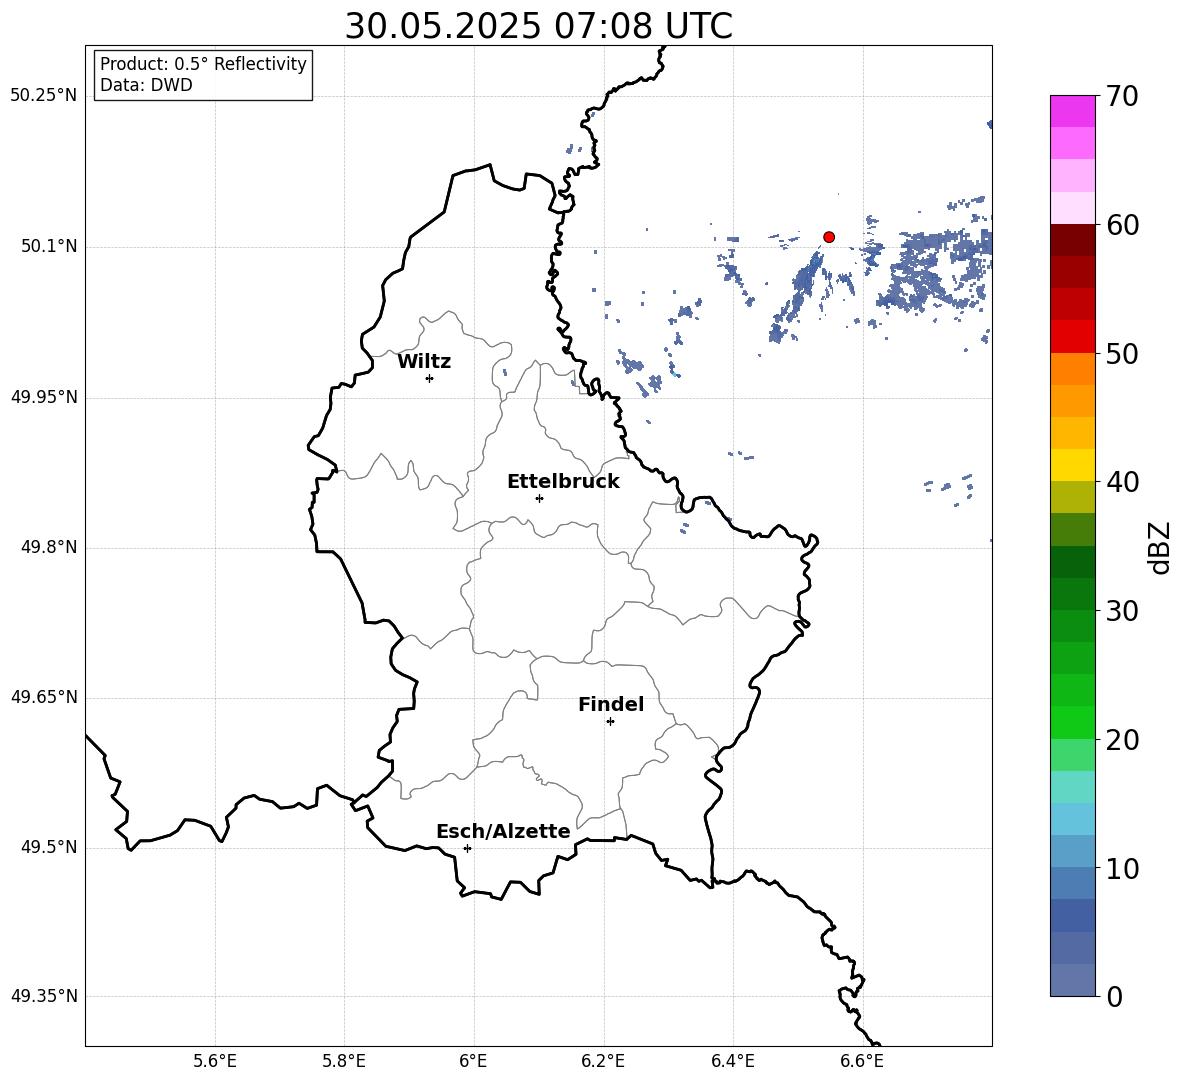Click the Wiltz station cross marker
Image resolution: width=1184 pixels, height=1081 pixels.
point(430,378)
